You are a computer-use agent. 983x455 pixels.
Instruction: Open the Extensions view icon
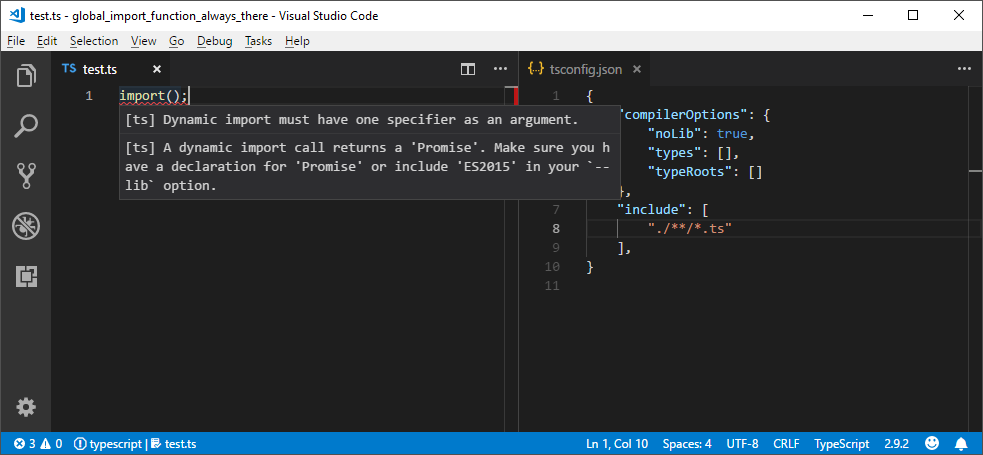[x=26, y=276]
